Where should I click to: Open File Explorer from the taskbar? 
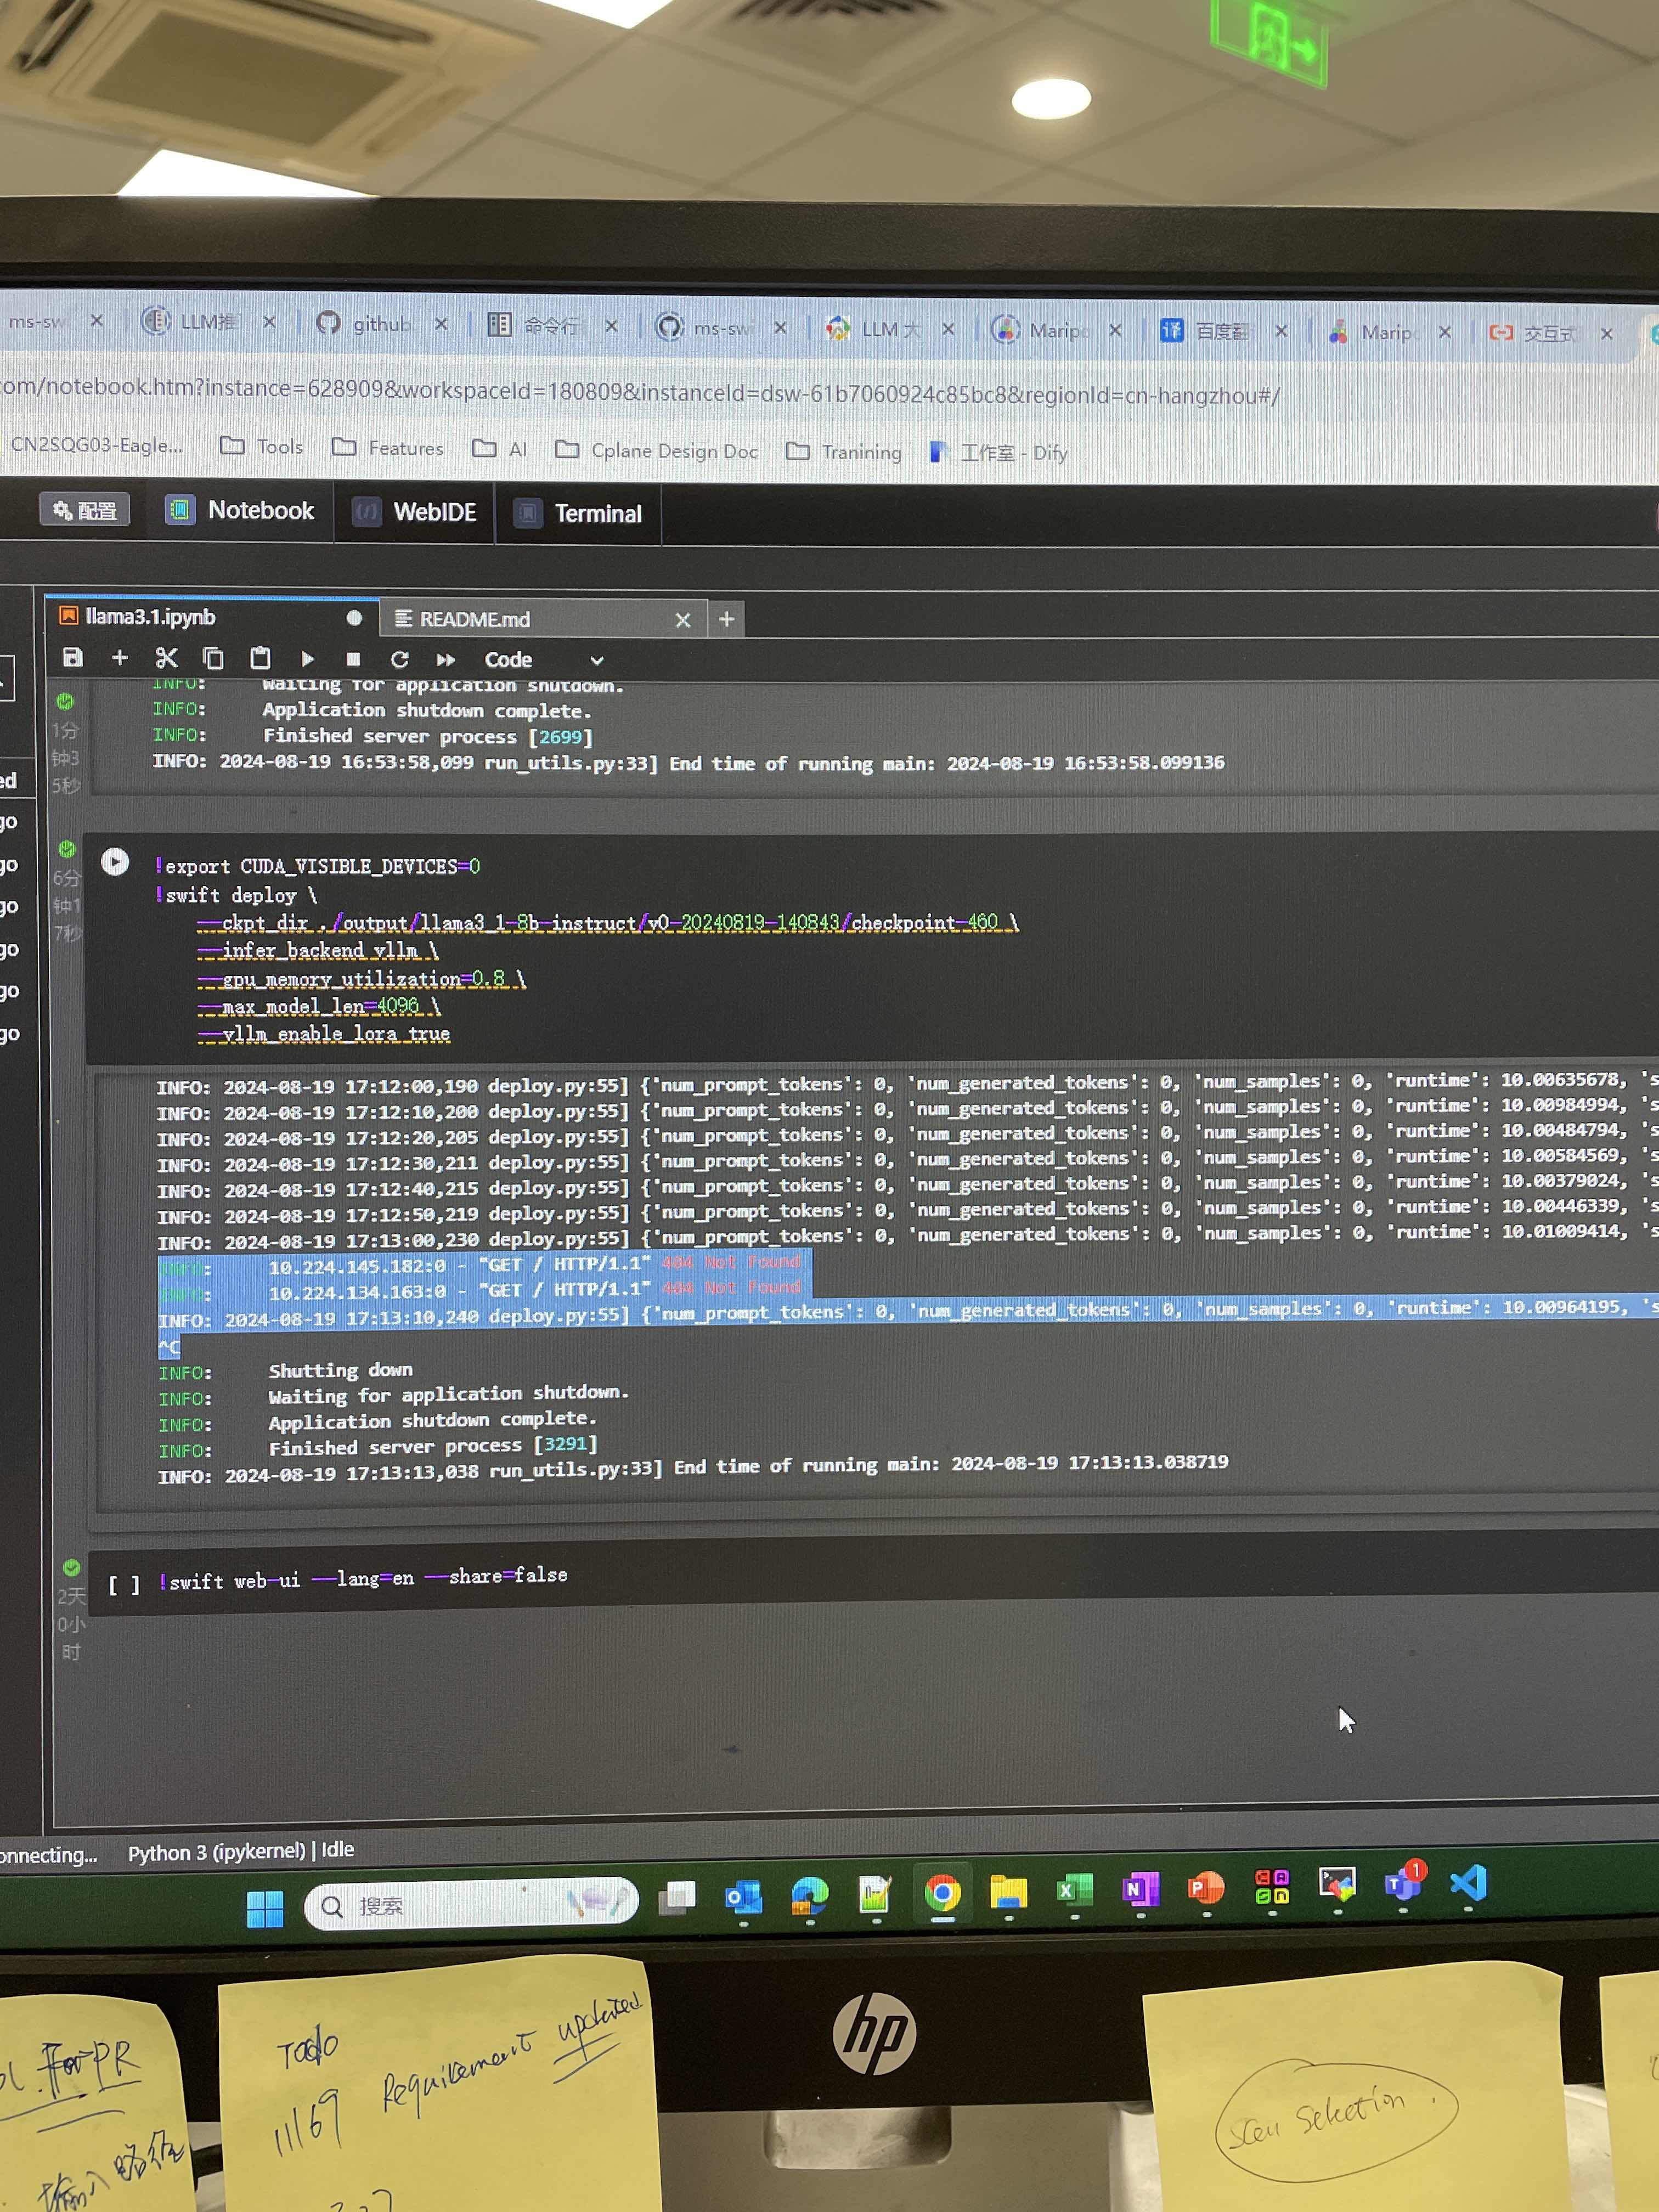[x=1008, y=1891]
